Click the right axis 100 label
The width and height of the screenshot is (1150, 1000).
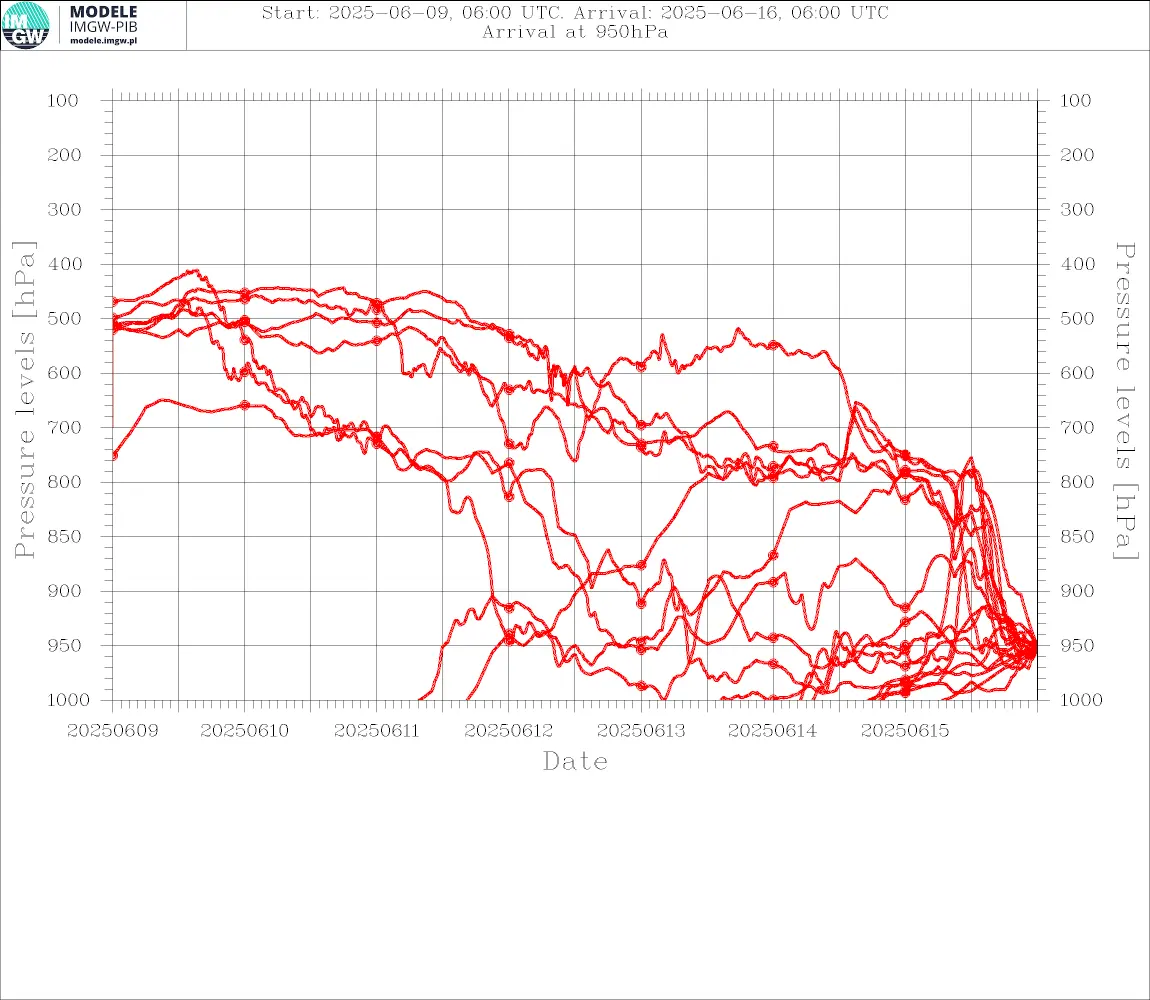tap(1076, 101)
